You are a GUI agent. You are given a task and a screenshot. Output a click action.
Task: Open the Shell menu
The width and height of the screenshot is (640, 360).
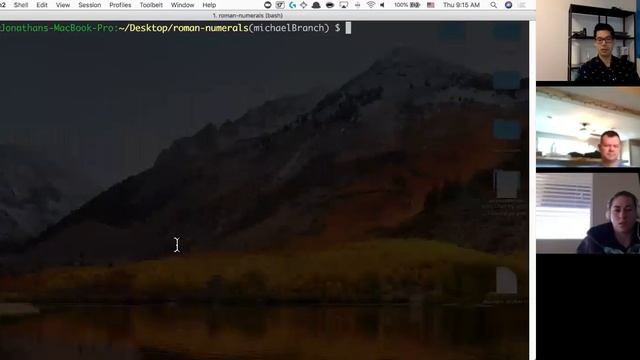click(x=21, y=5)
